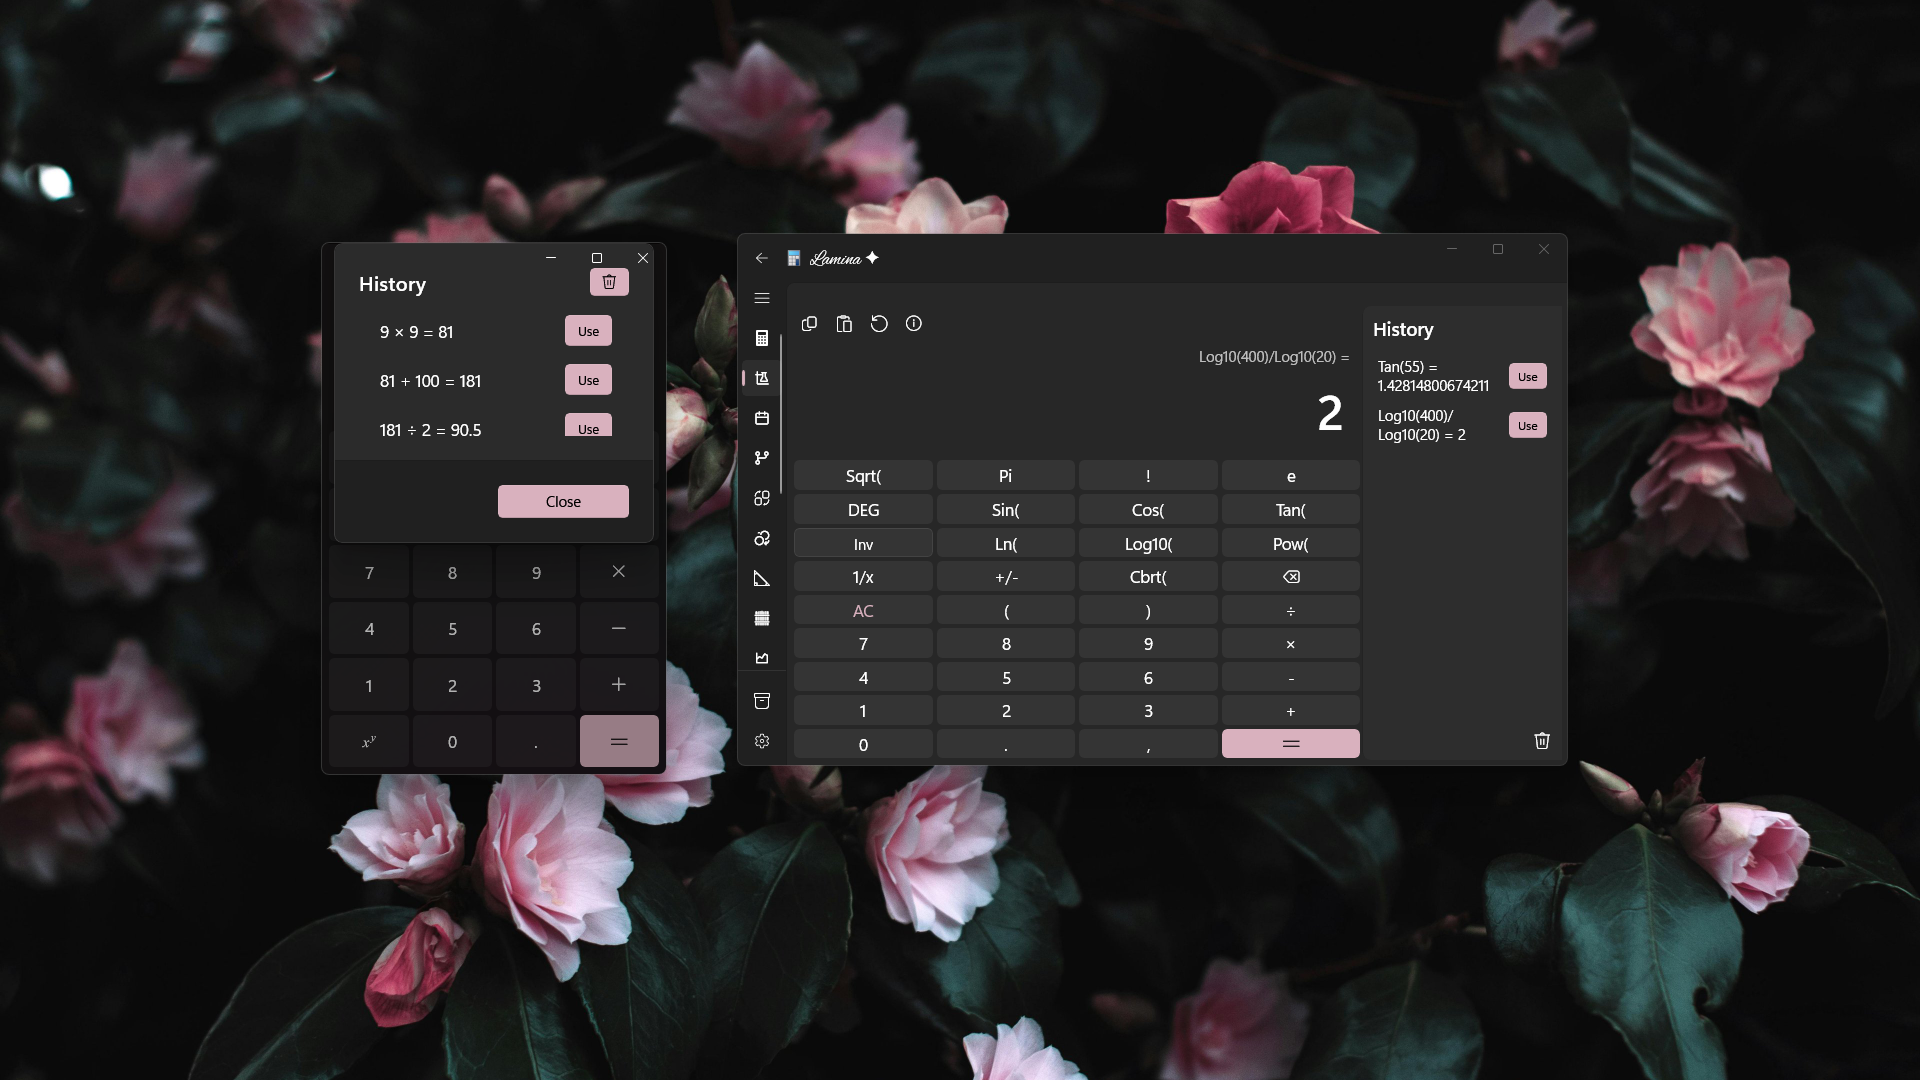This screenshot has height=1080, width=1920.
Task: Open the branch-shaped sidebar icon
Action: pos(762,458)
